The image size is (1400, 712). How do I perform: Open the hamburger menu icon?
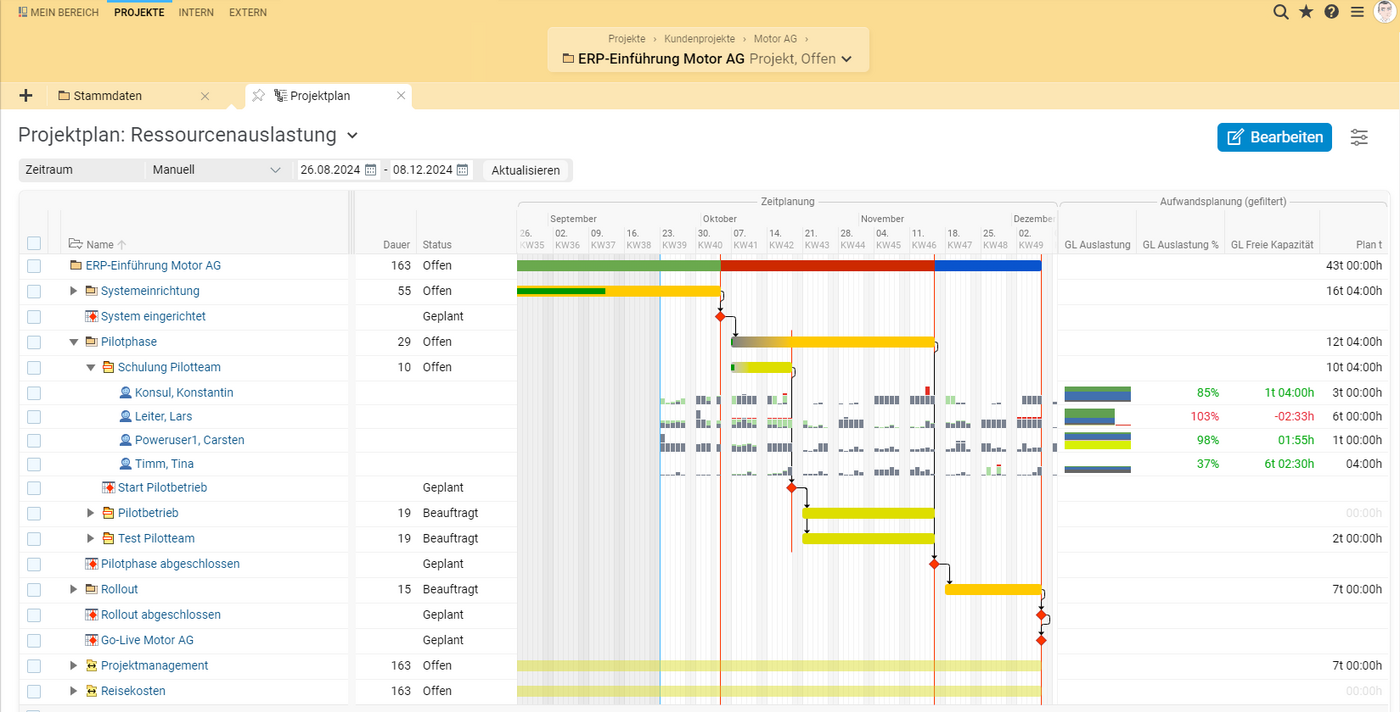1356,12
